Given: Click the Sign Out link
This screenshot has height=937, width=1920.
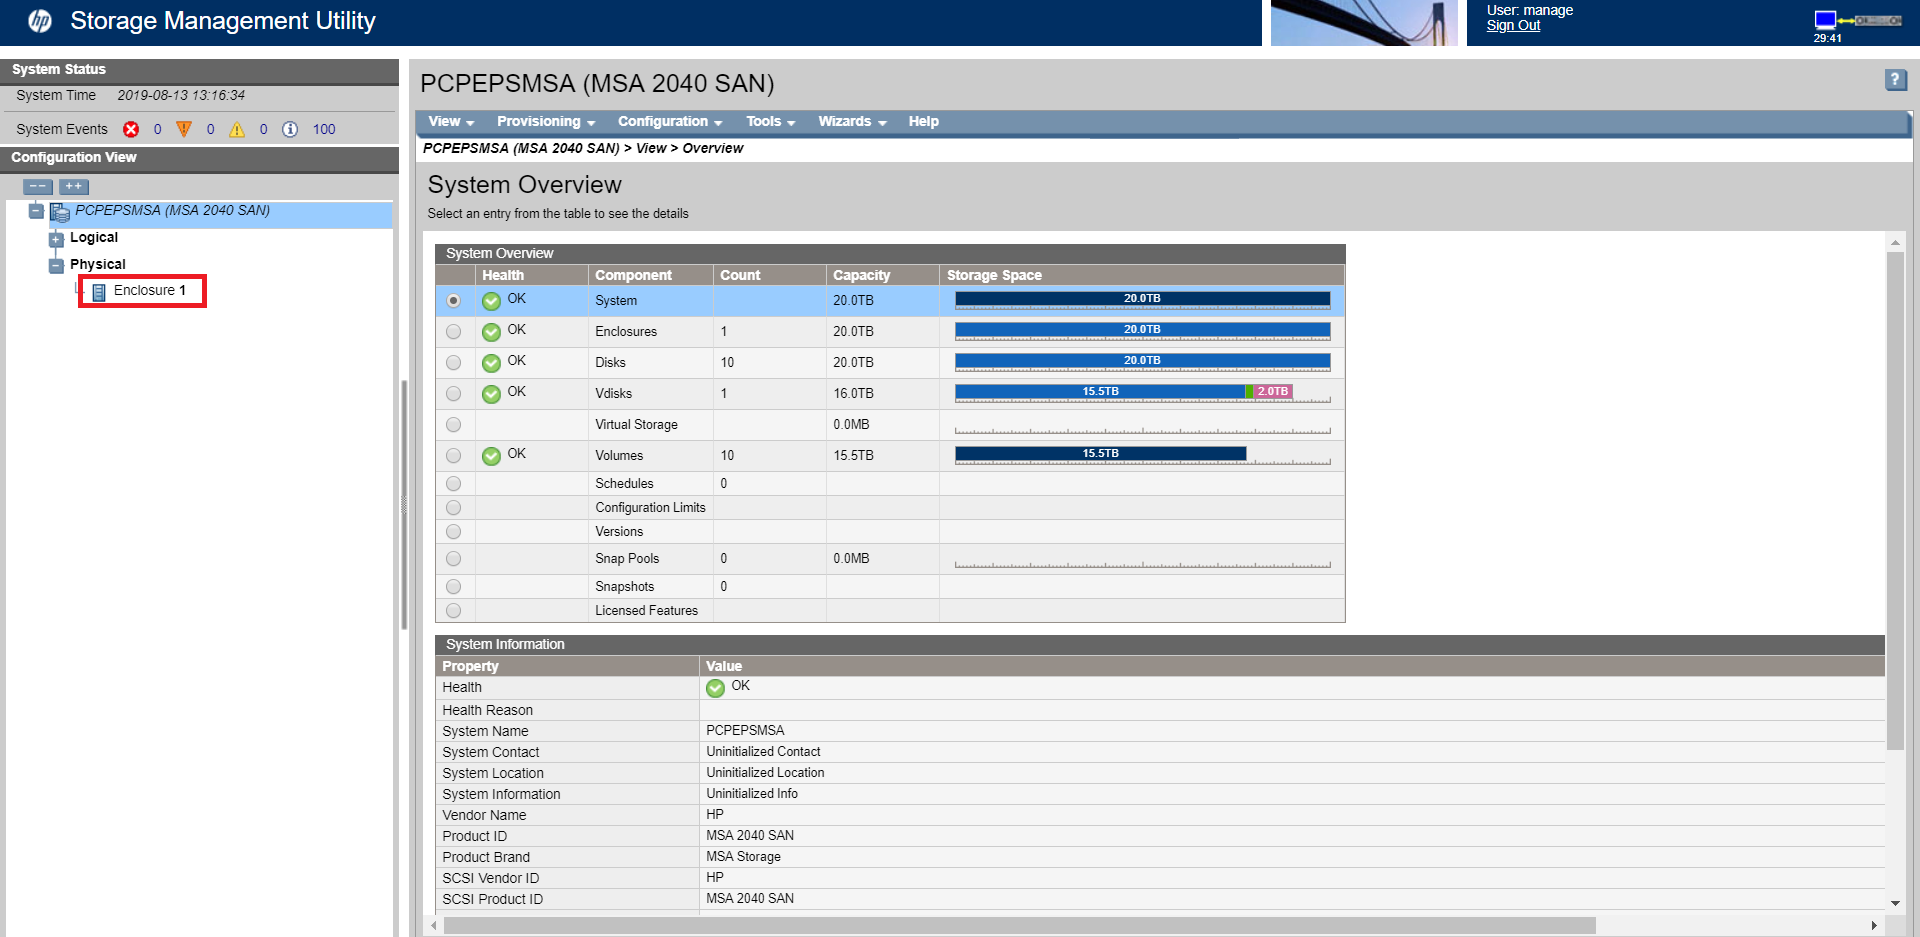Looking at the screenshot, I should (1513, 26).
